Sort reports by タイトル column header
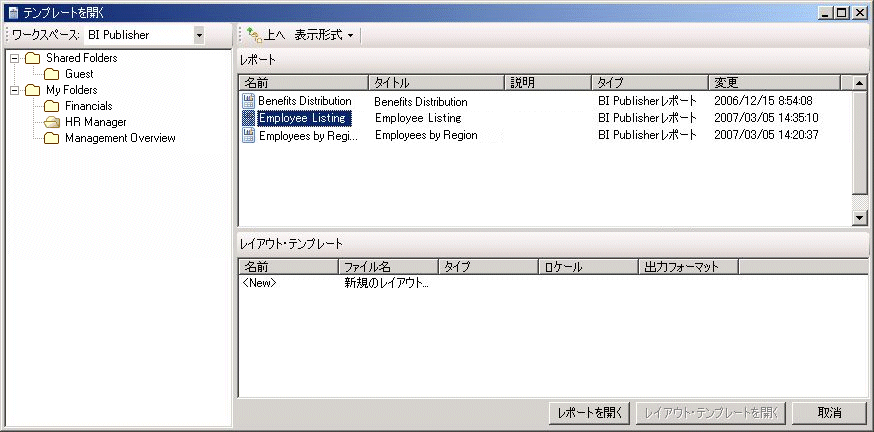This screenshot has width=874, height=432. pyautogui.click(x=436, y=83)
